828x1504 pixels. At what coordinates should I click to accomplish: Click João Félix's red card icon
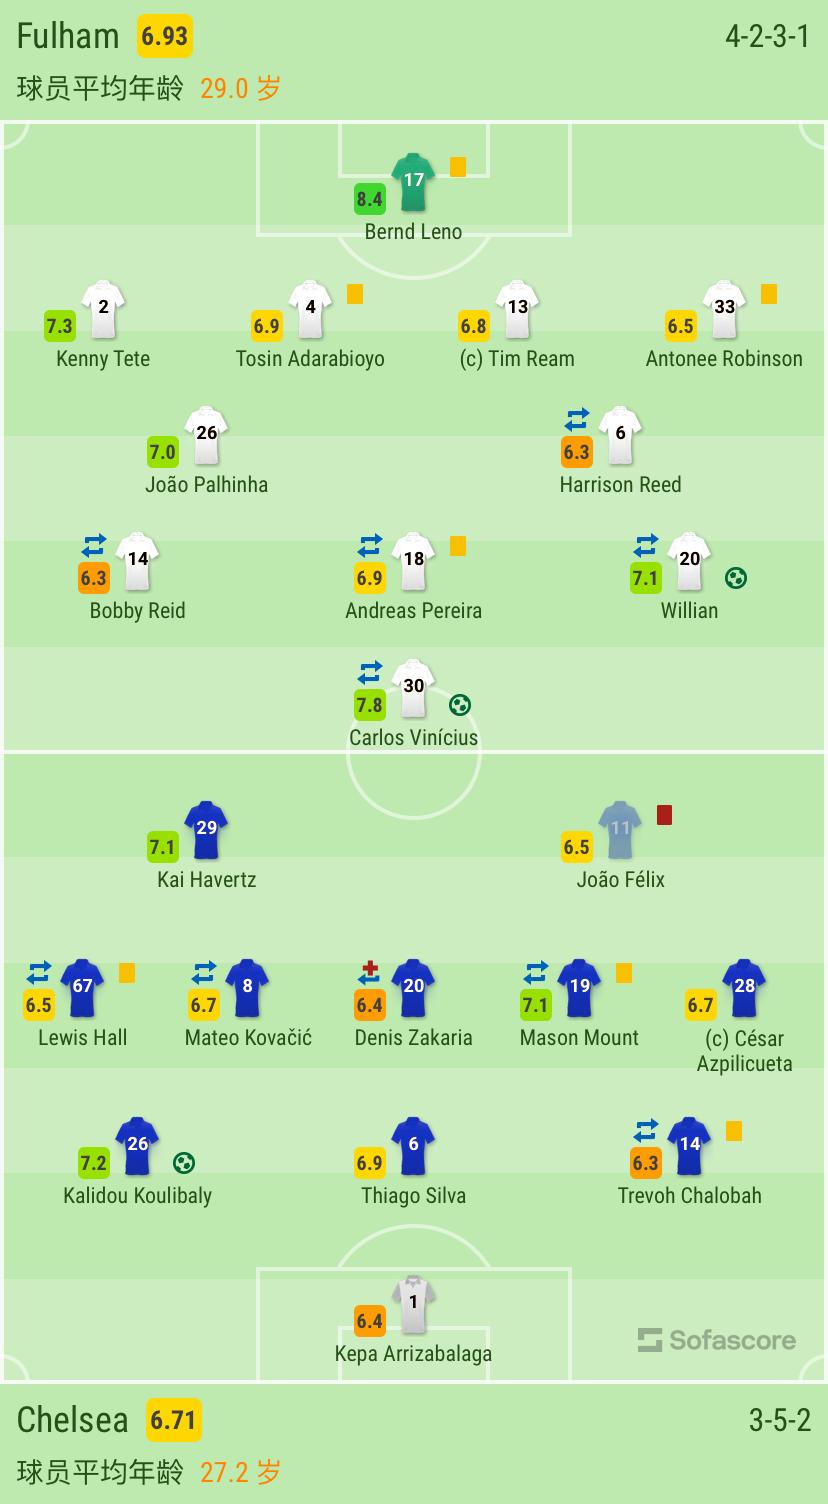click(x=664, y=815)
